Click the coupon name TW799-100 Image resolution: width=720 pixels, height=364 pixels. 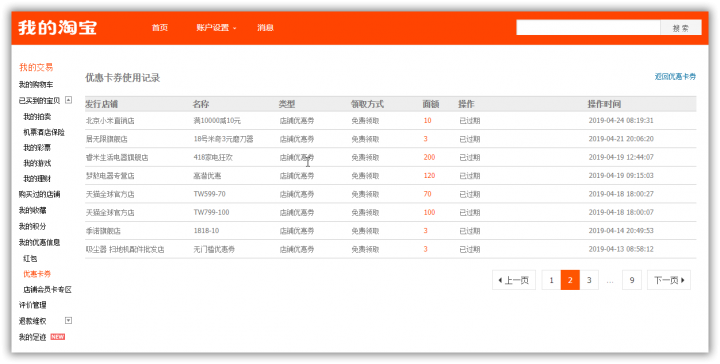point(211,213)
